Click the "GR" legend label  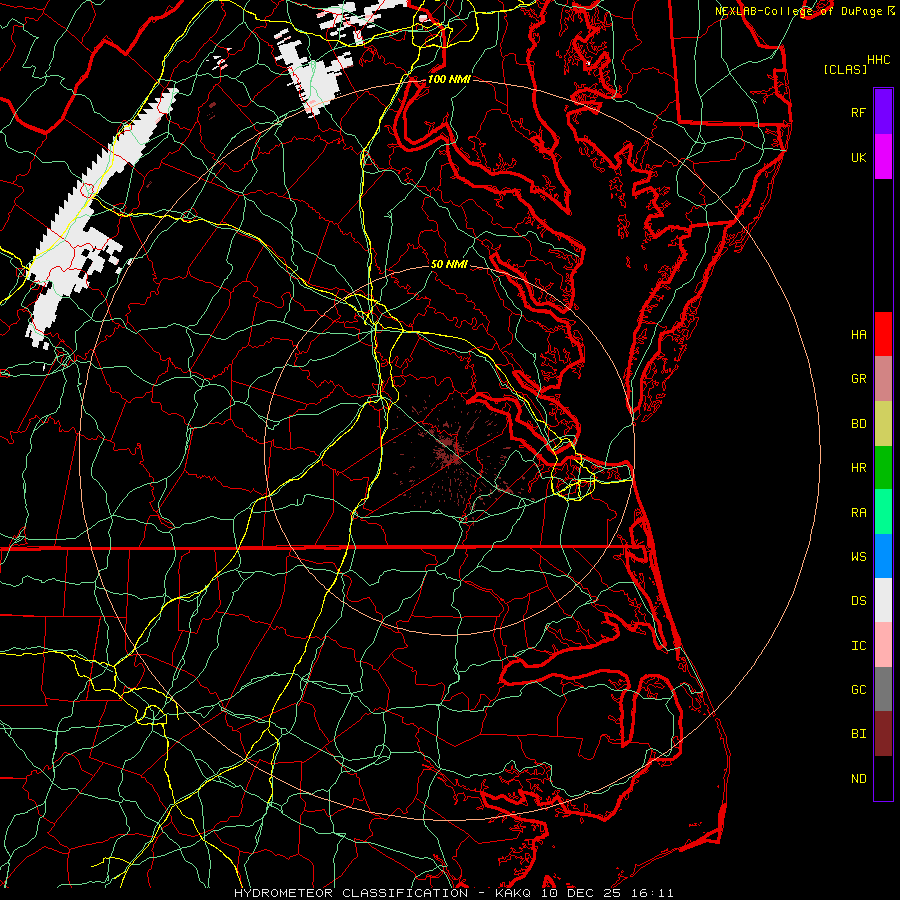click(858, 379)
